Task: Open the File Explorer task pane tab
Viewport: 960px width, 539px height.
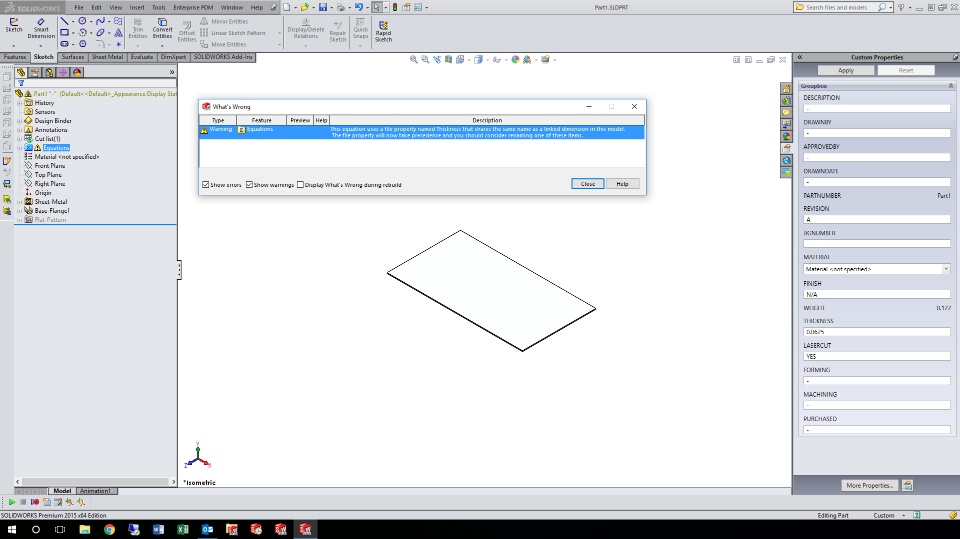Action: click(786, 113)
